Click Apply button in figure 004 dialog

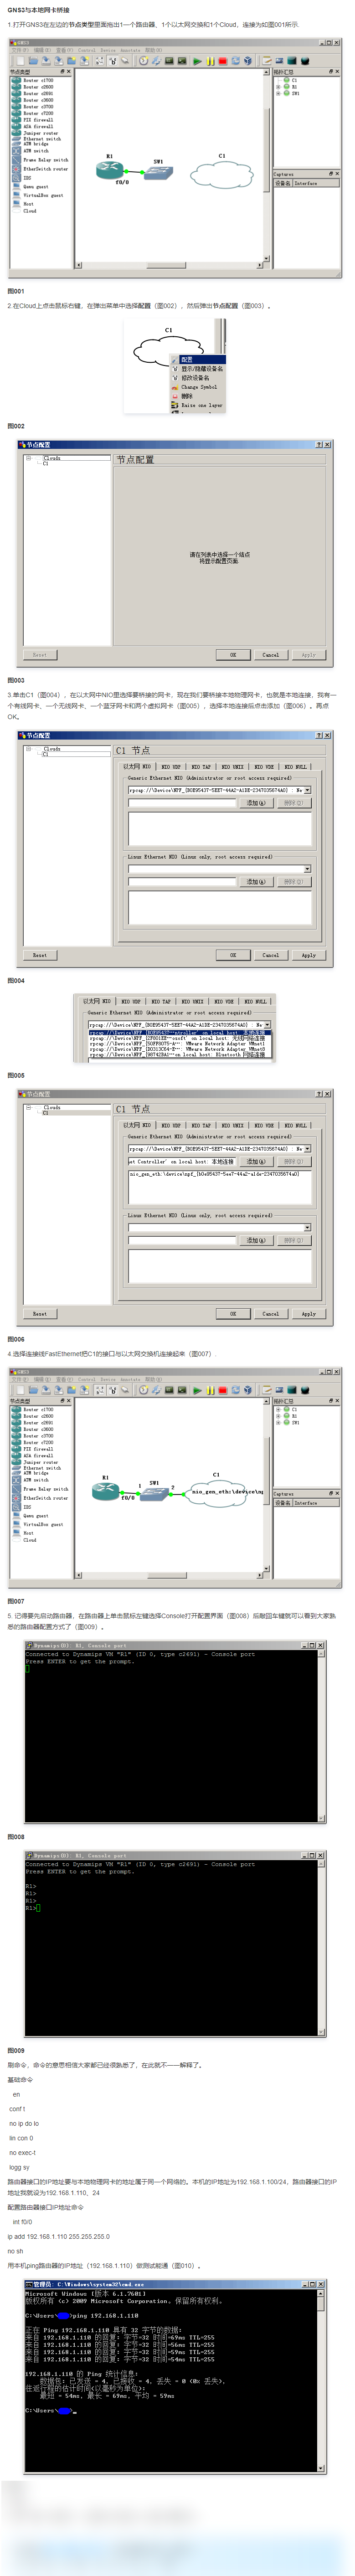[x=309, y=955]
